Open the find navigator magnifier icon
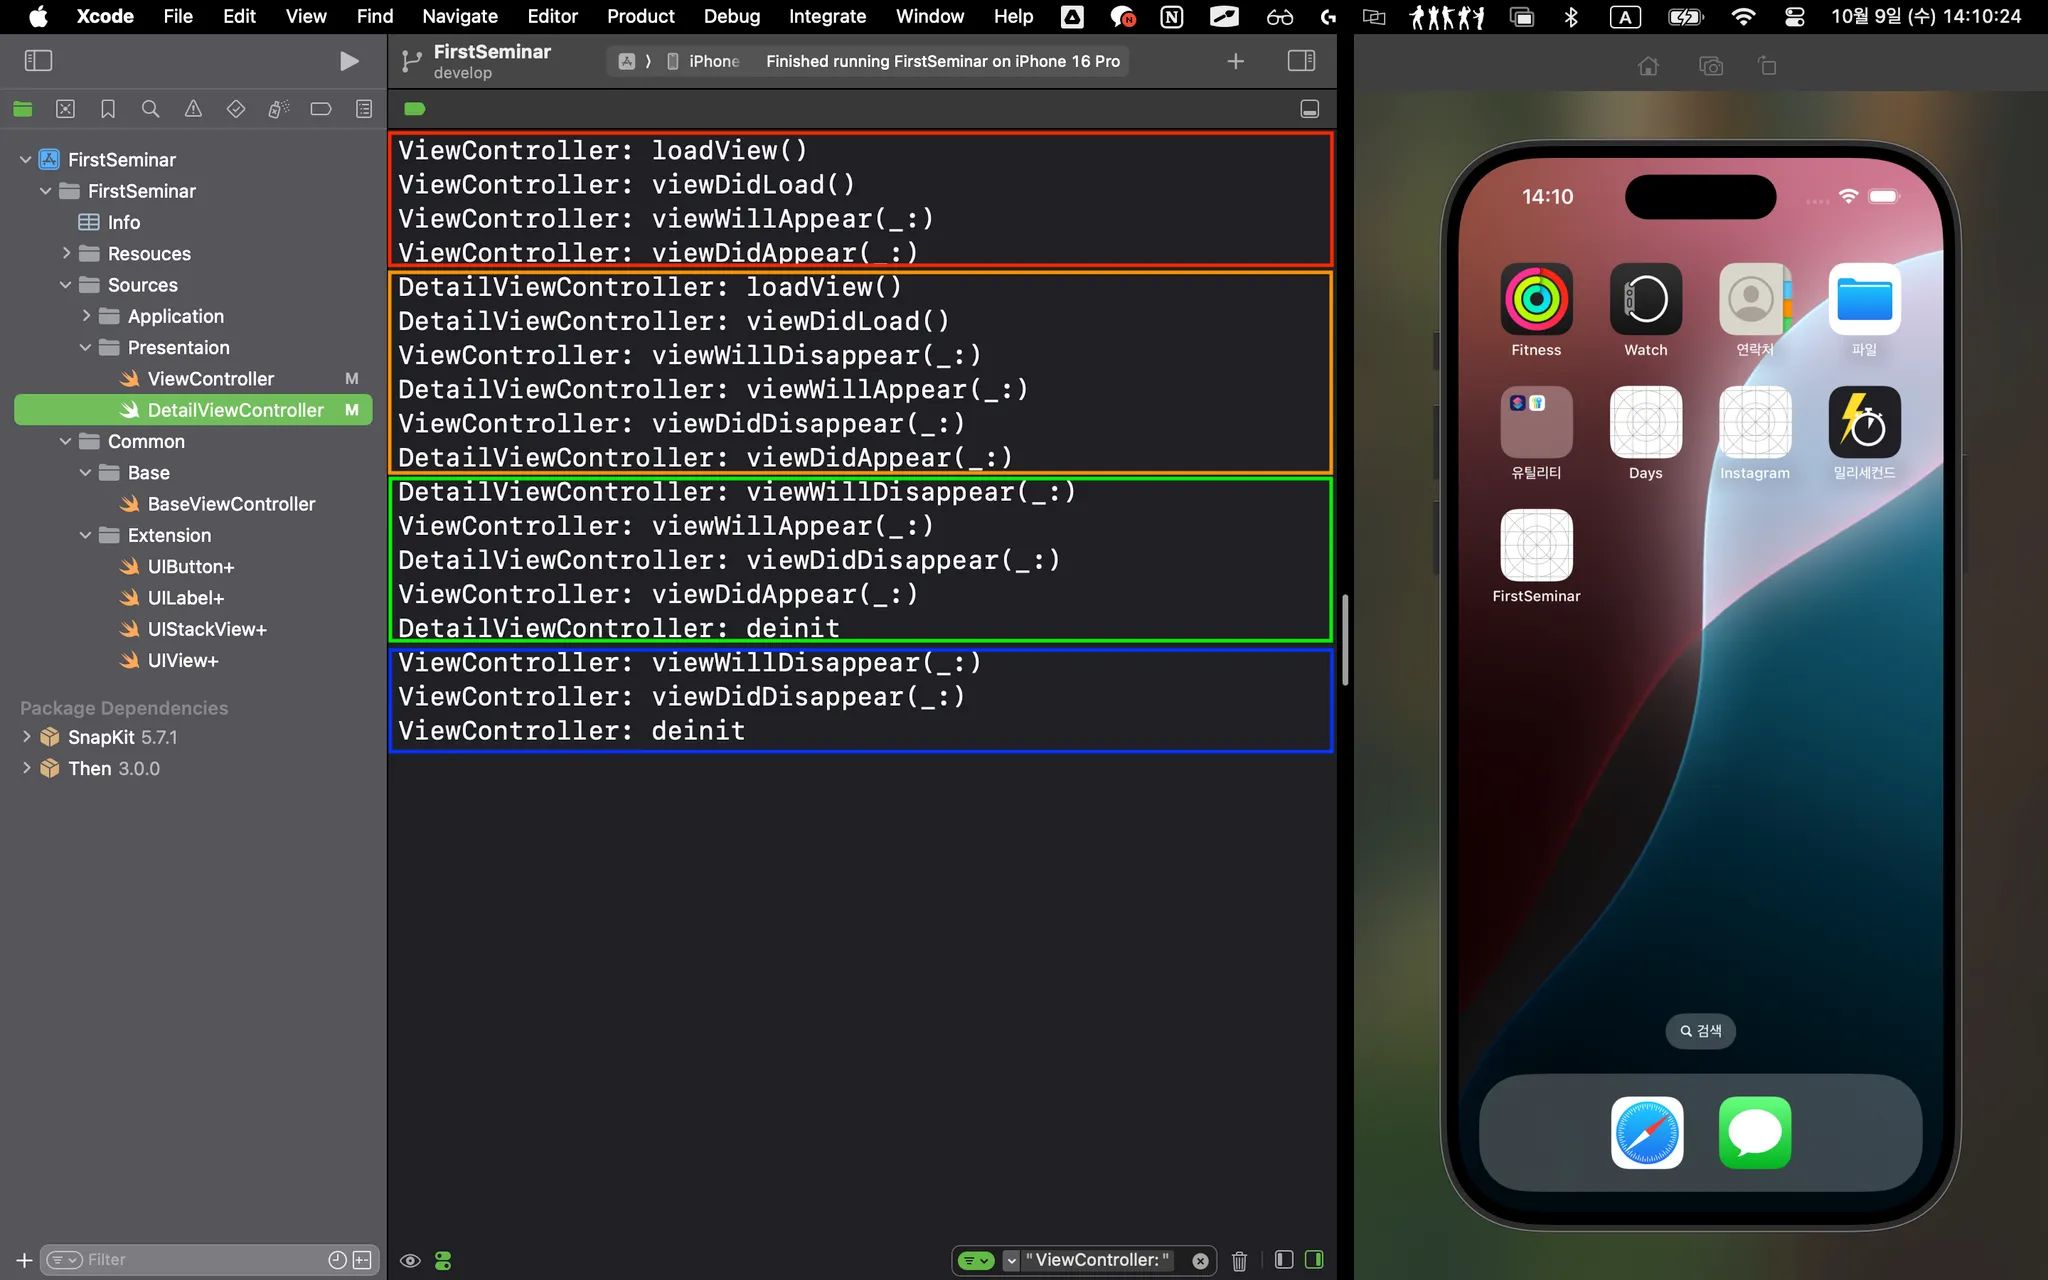The height and width of the screenshot is (1280, 2048). [150, 109]
